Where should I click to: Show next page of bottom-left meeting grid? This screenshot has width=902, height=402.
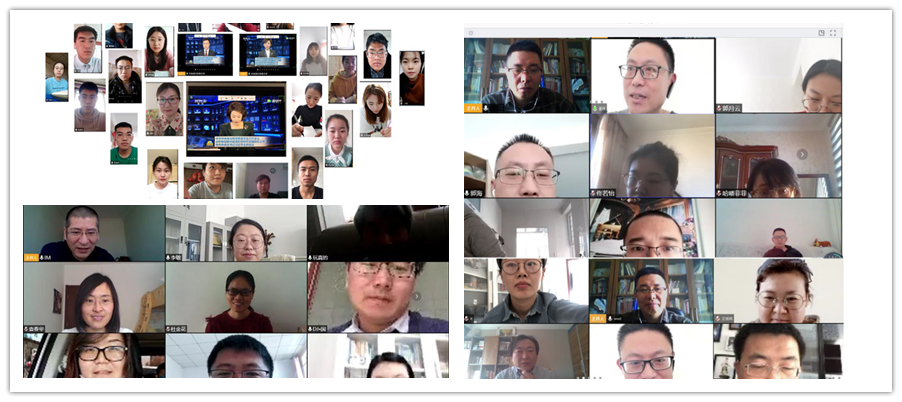coord(416,296)
